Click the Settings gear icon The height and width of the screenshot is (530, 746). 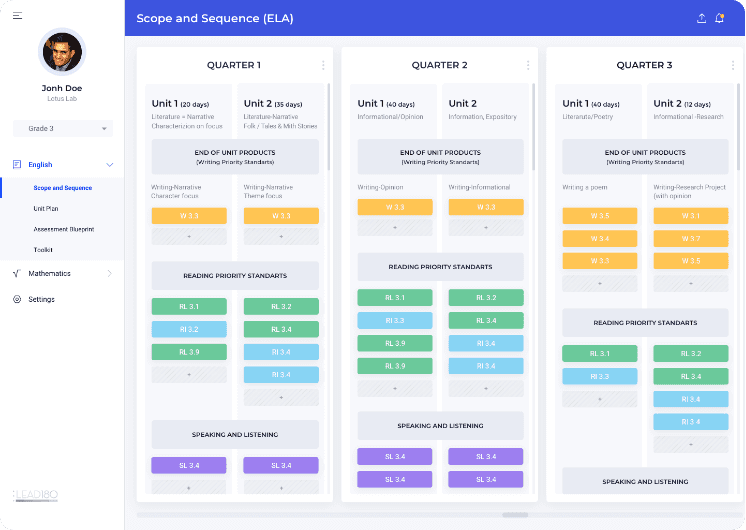pyautogui.click(x=17, y=299)
